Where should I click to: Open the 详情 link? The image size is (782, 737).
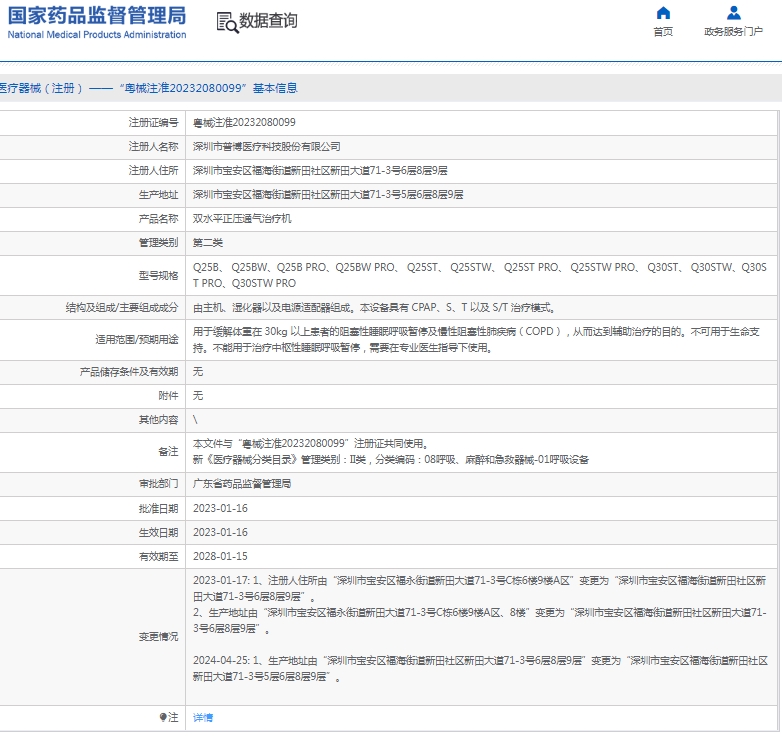[x=203, y=717]
